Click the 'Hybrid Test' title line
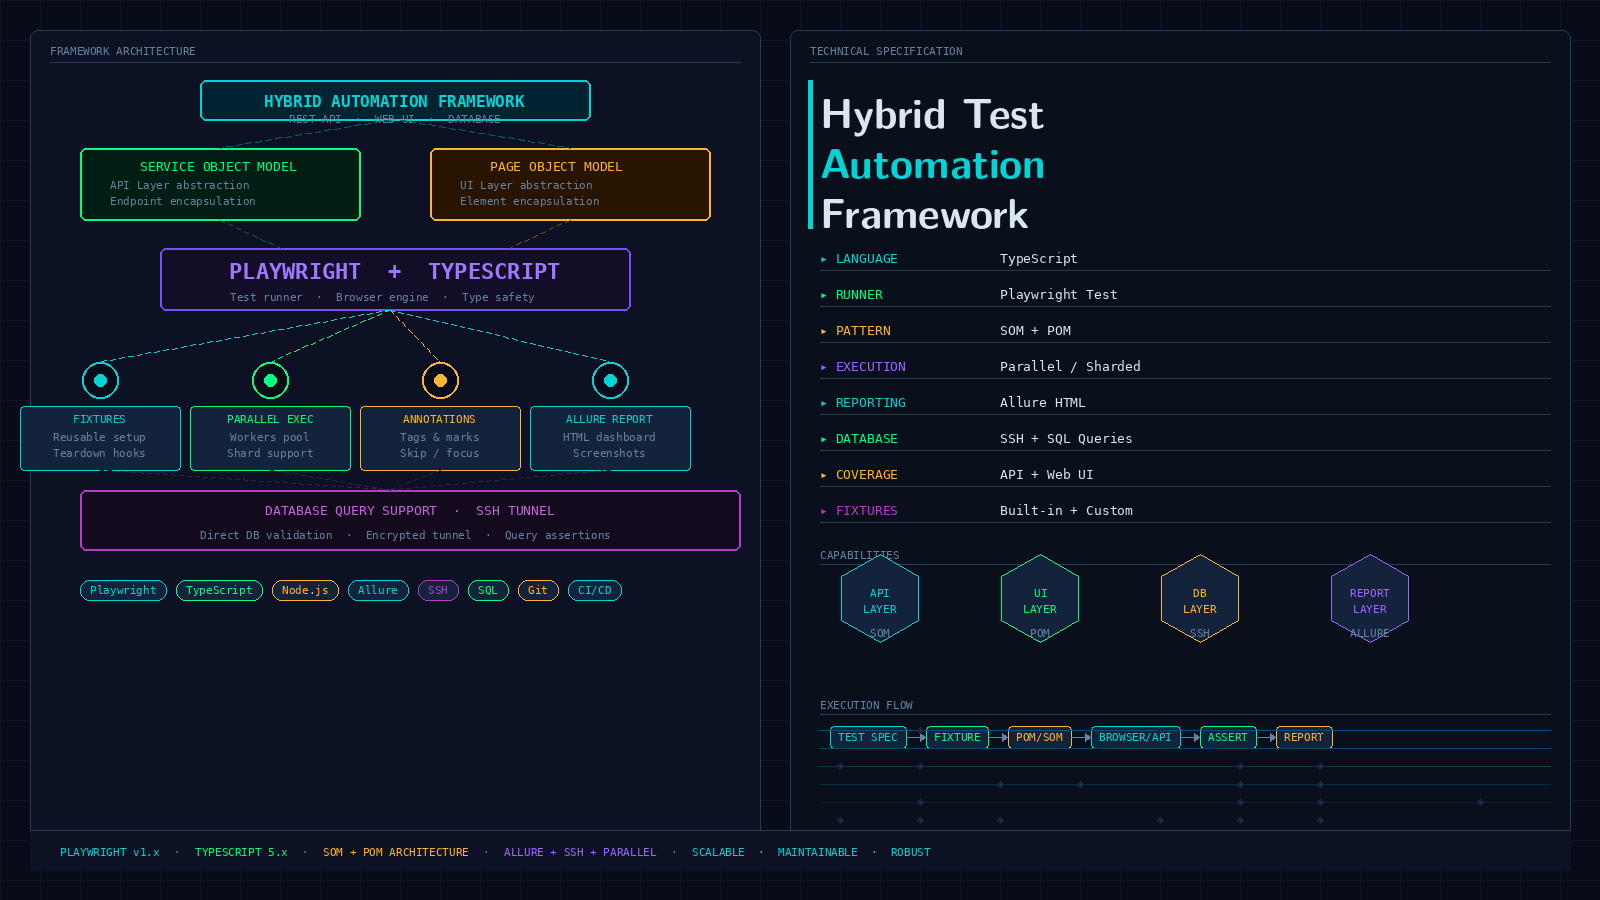This screenshot has height=900, width=1600. pyautogui.click(x=932, y=115)
